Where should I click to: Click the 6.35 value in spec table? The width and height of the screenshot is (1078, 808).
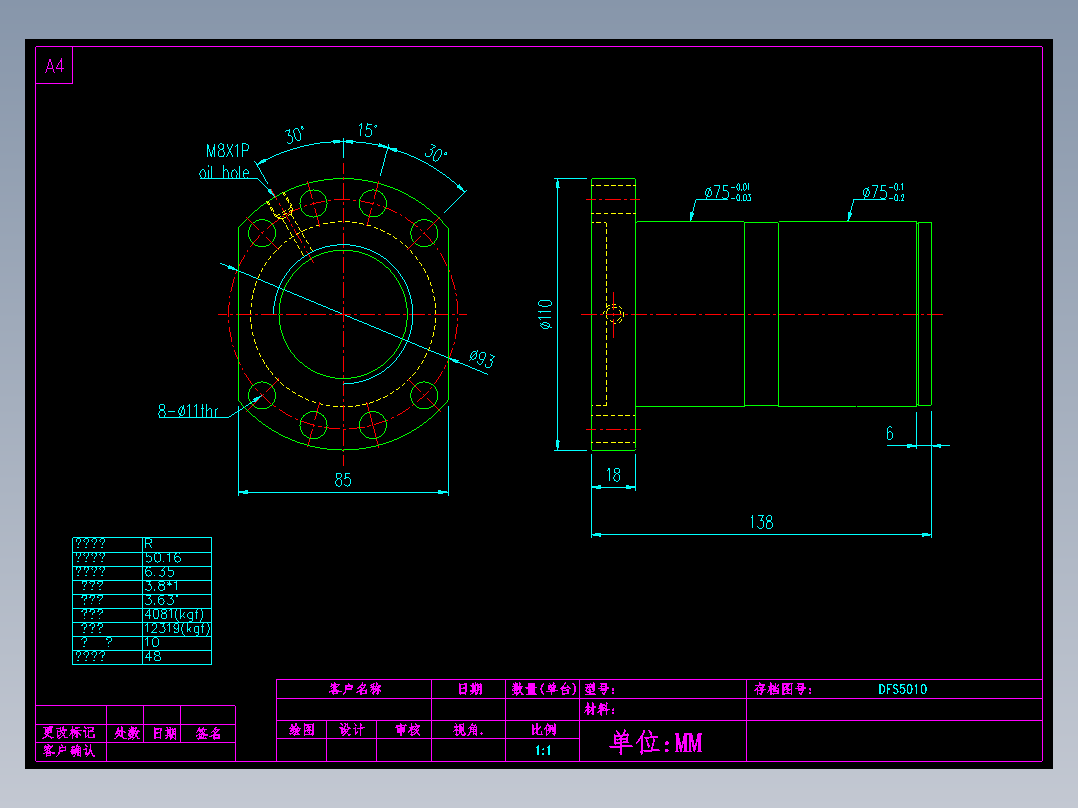click(x=160, y=572)
